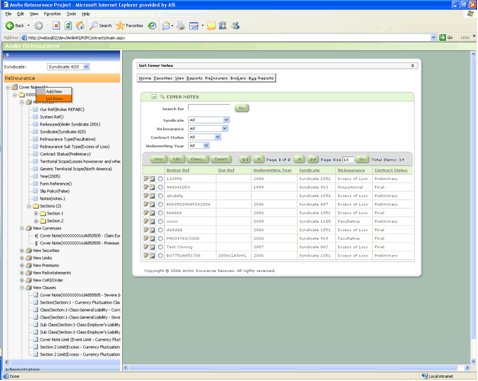Viewport: 478px width, 381px height.
Task: Select the radio button for row FN004760/2006
Action: click(160, 238)
